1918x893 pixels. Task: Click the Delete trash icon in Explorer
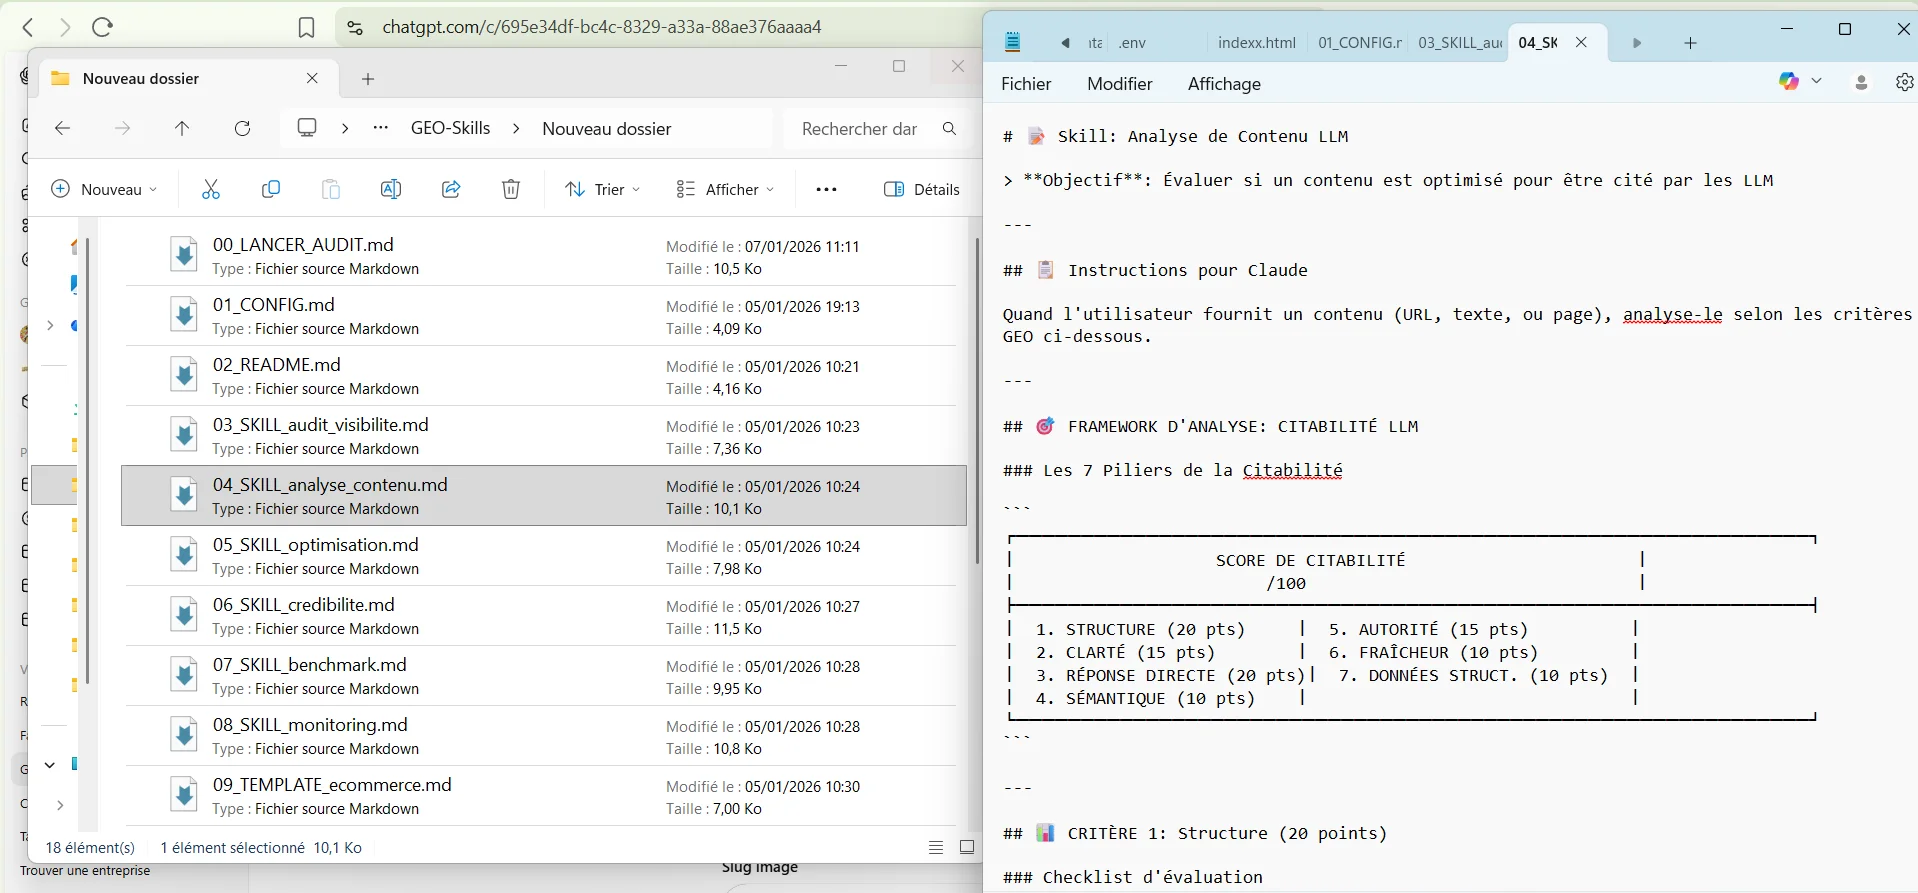coord(511,189)
